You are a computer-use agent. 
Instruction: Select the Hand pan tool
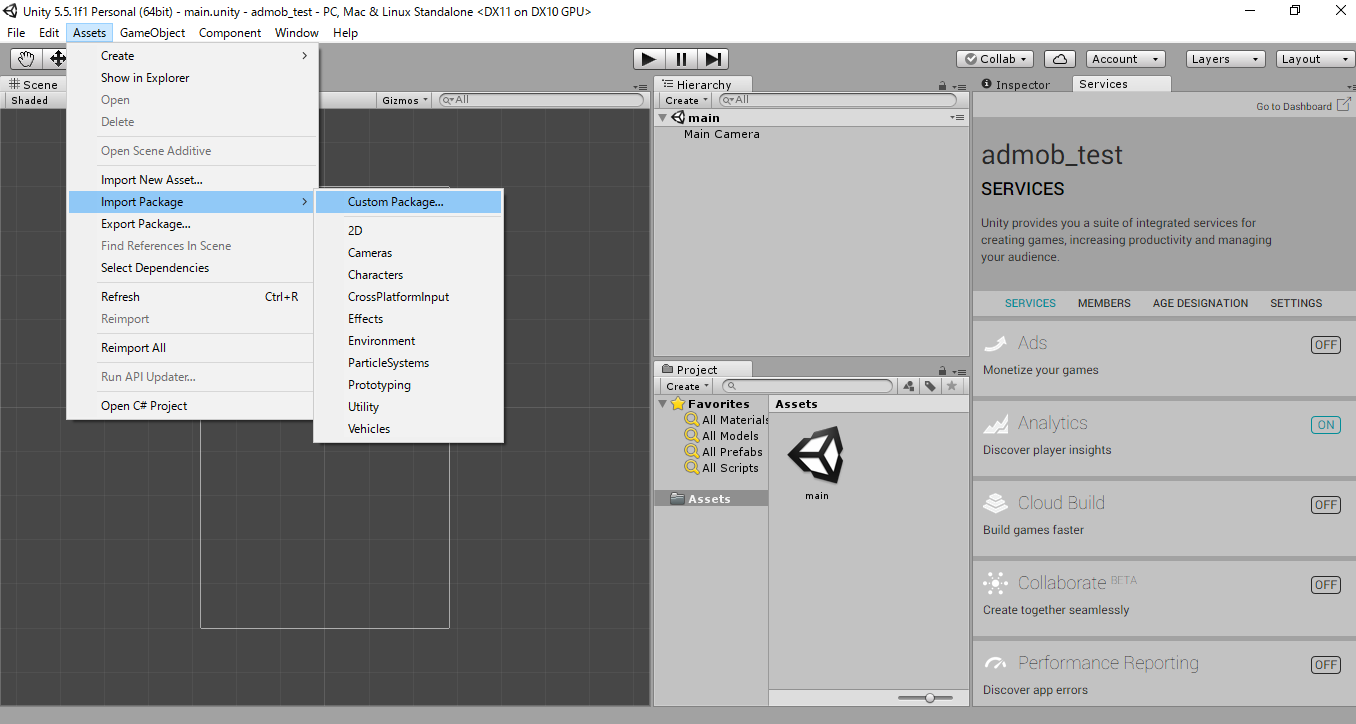click(x=25, y=59)
